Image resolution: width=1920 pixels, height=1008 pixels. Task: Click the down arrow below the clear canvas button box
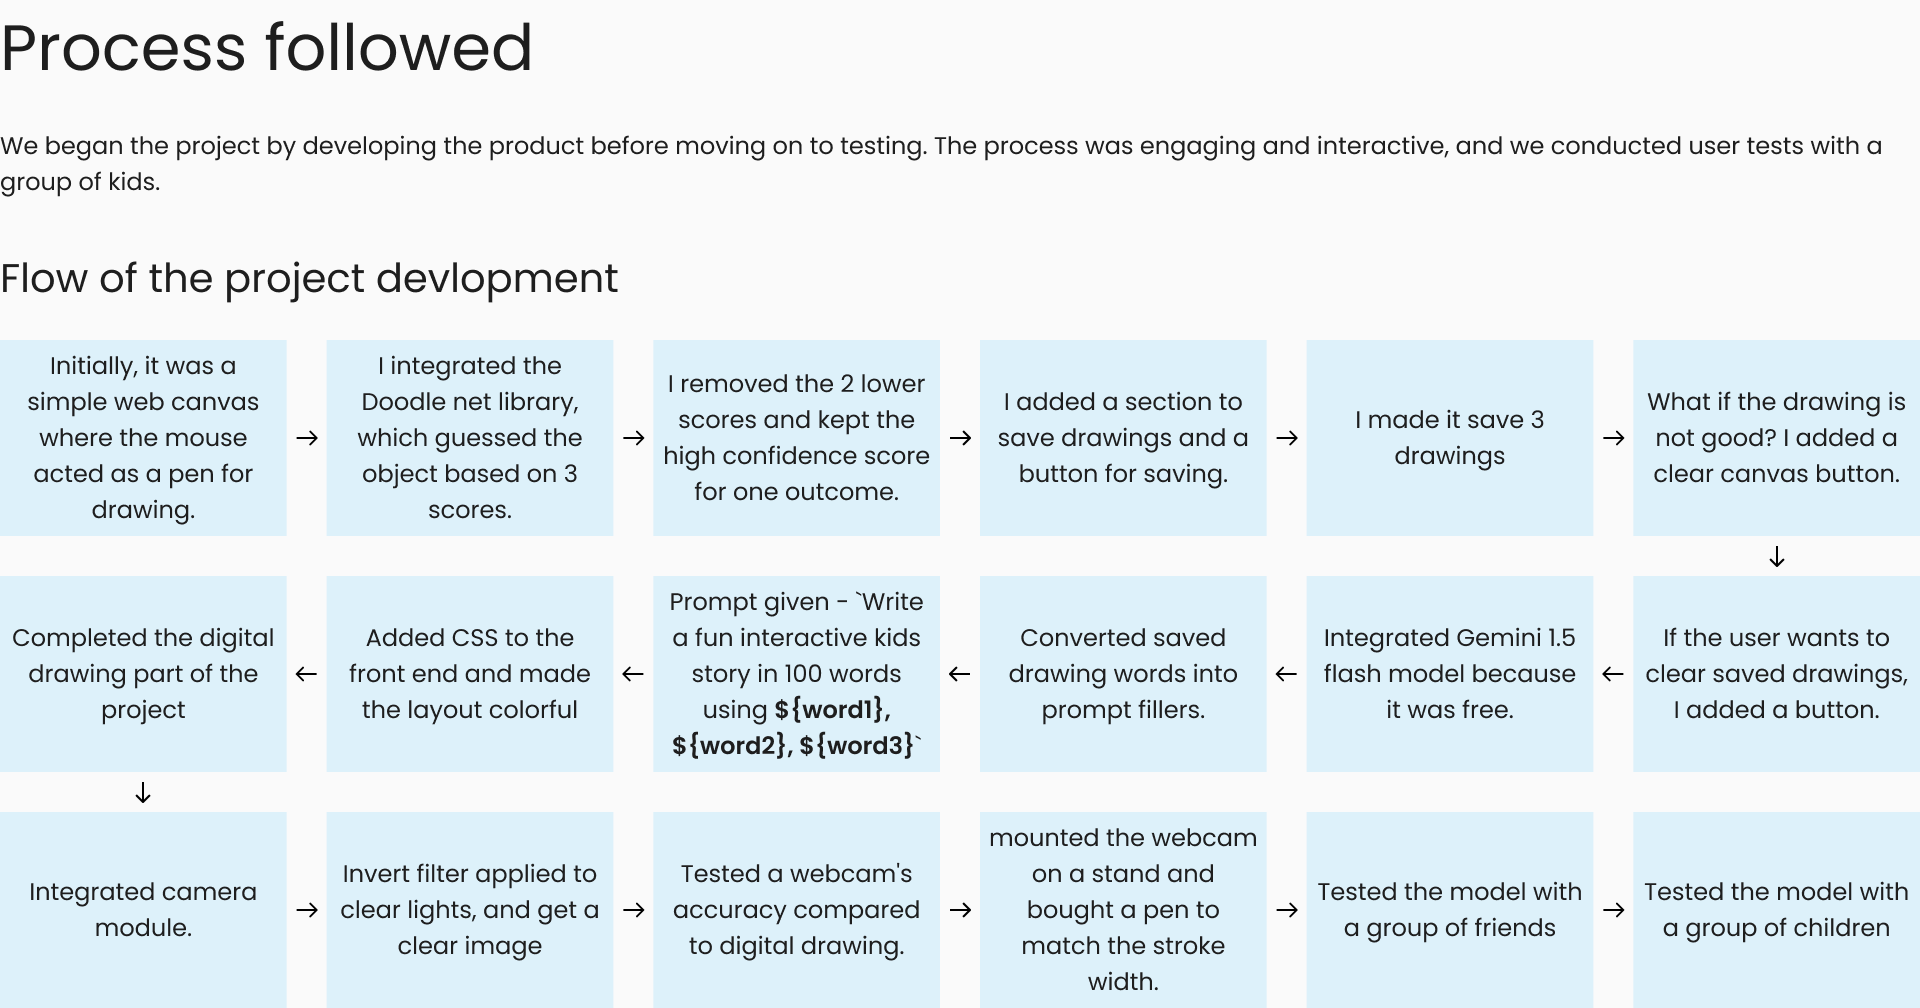tap(1776, 557)
